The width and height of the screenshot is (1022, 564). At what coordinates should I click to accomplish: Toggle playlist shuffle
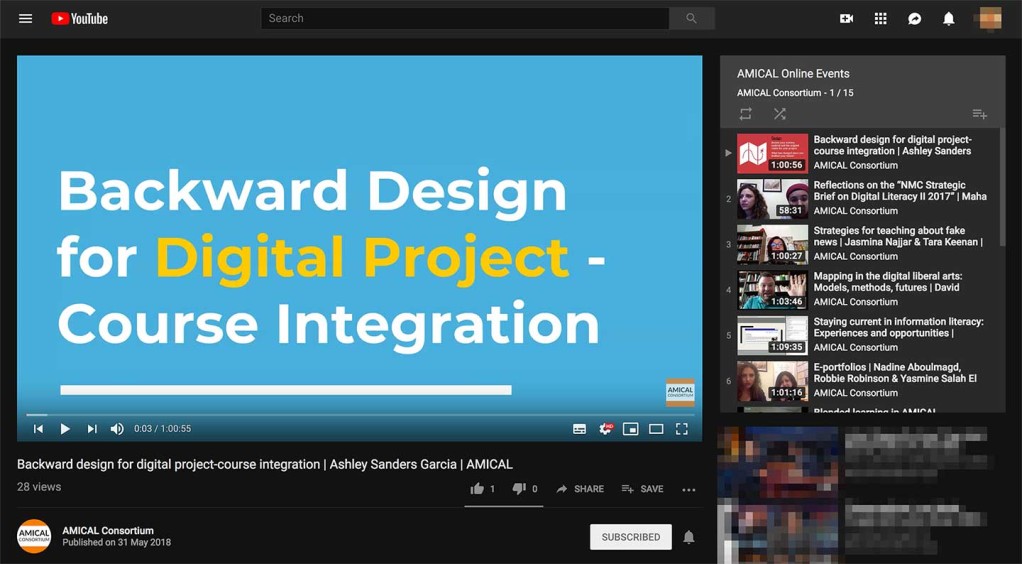[779, 114]
